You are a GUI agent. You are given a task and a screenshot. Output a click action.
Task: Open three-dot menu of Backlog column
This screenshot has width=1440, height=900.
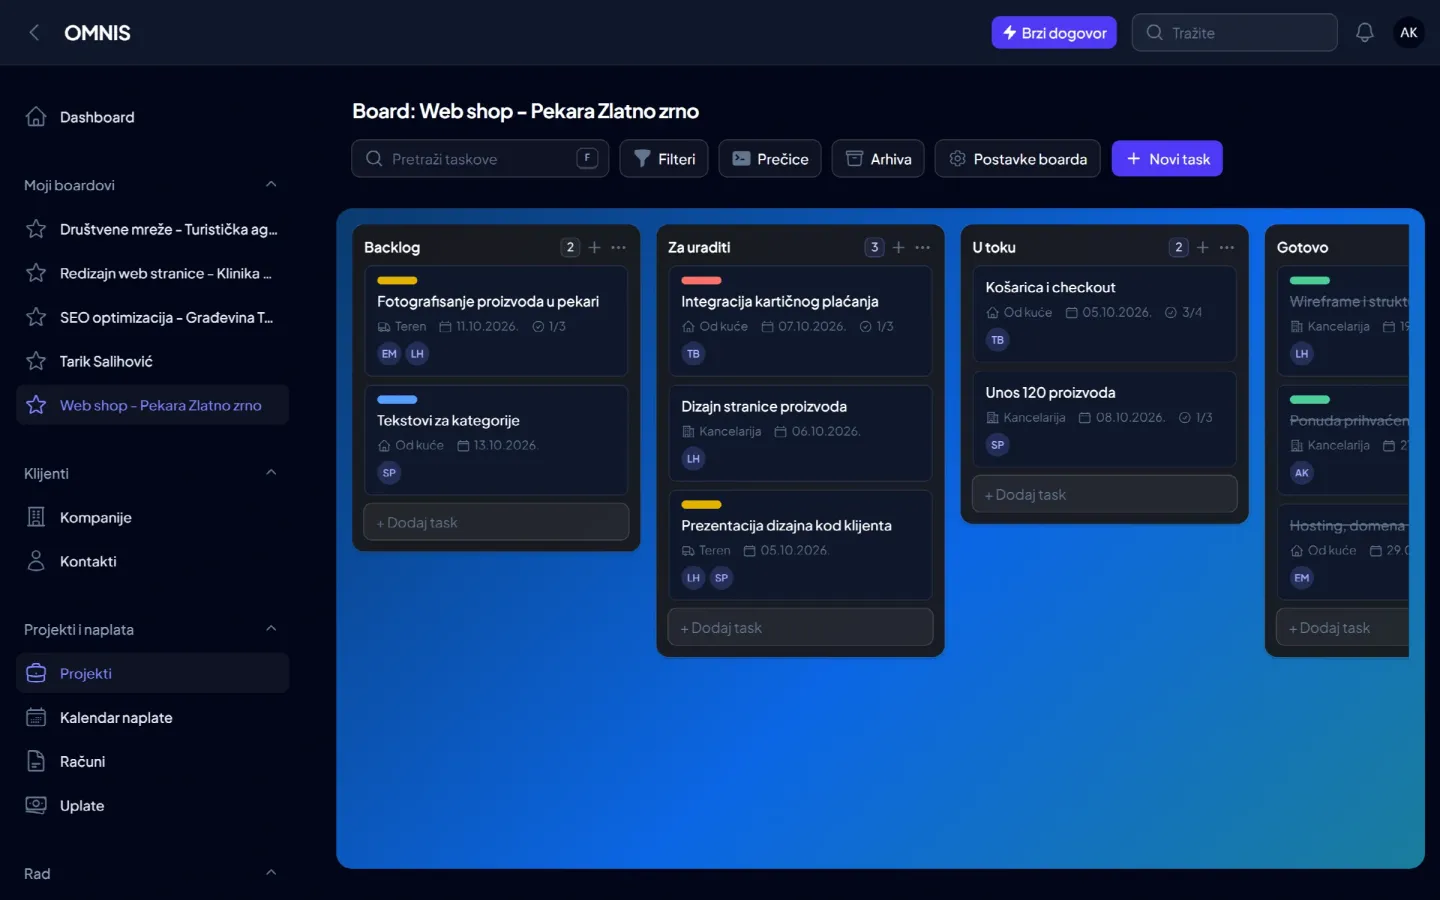619,247
